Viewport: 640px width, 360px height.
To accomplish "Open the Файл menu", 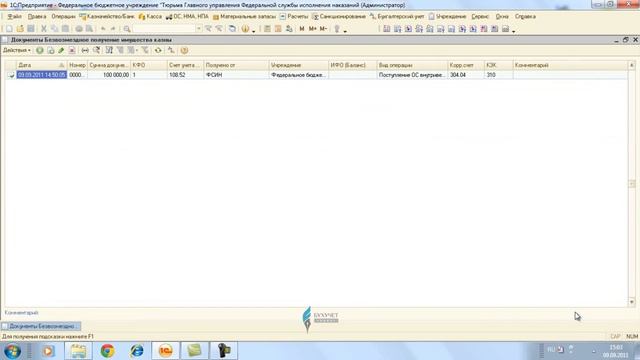I will tap(15, 16).
